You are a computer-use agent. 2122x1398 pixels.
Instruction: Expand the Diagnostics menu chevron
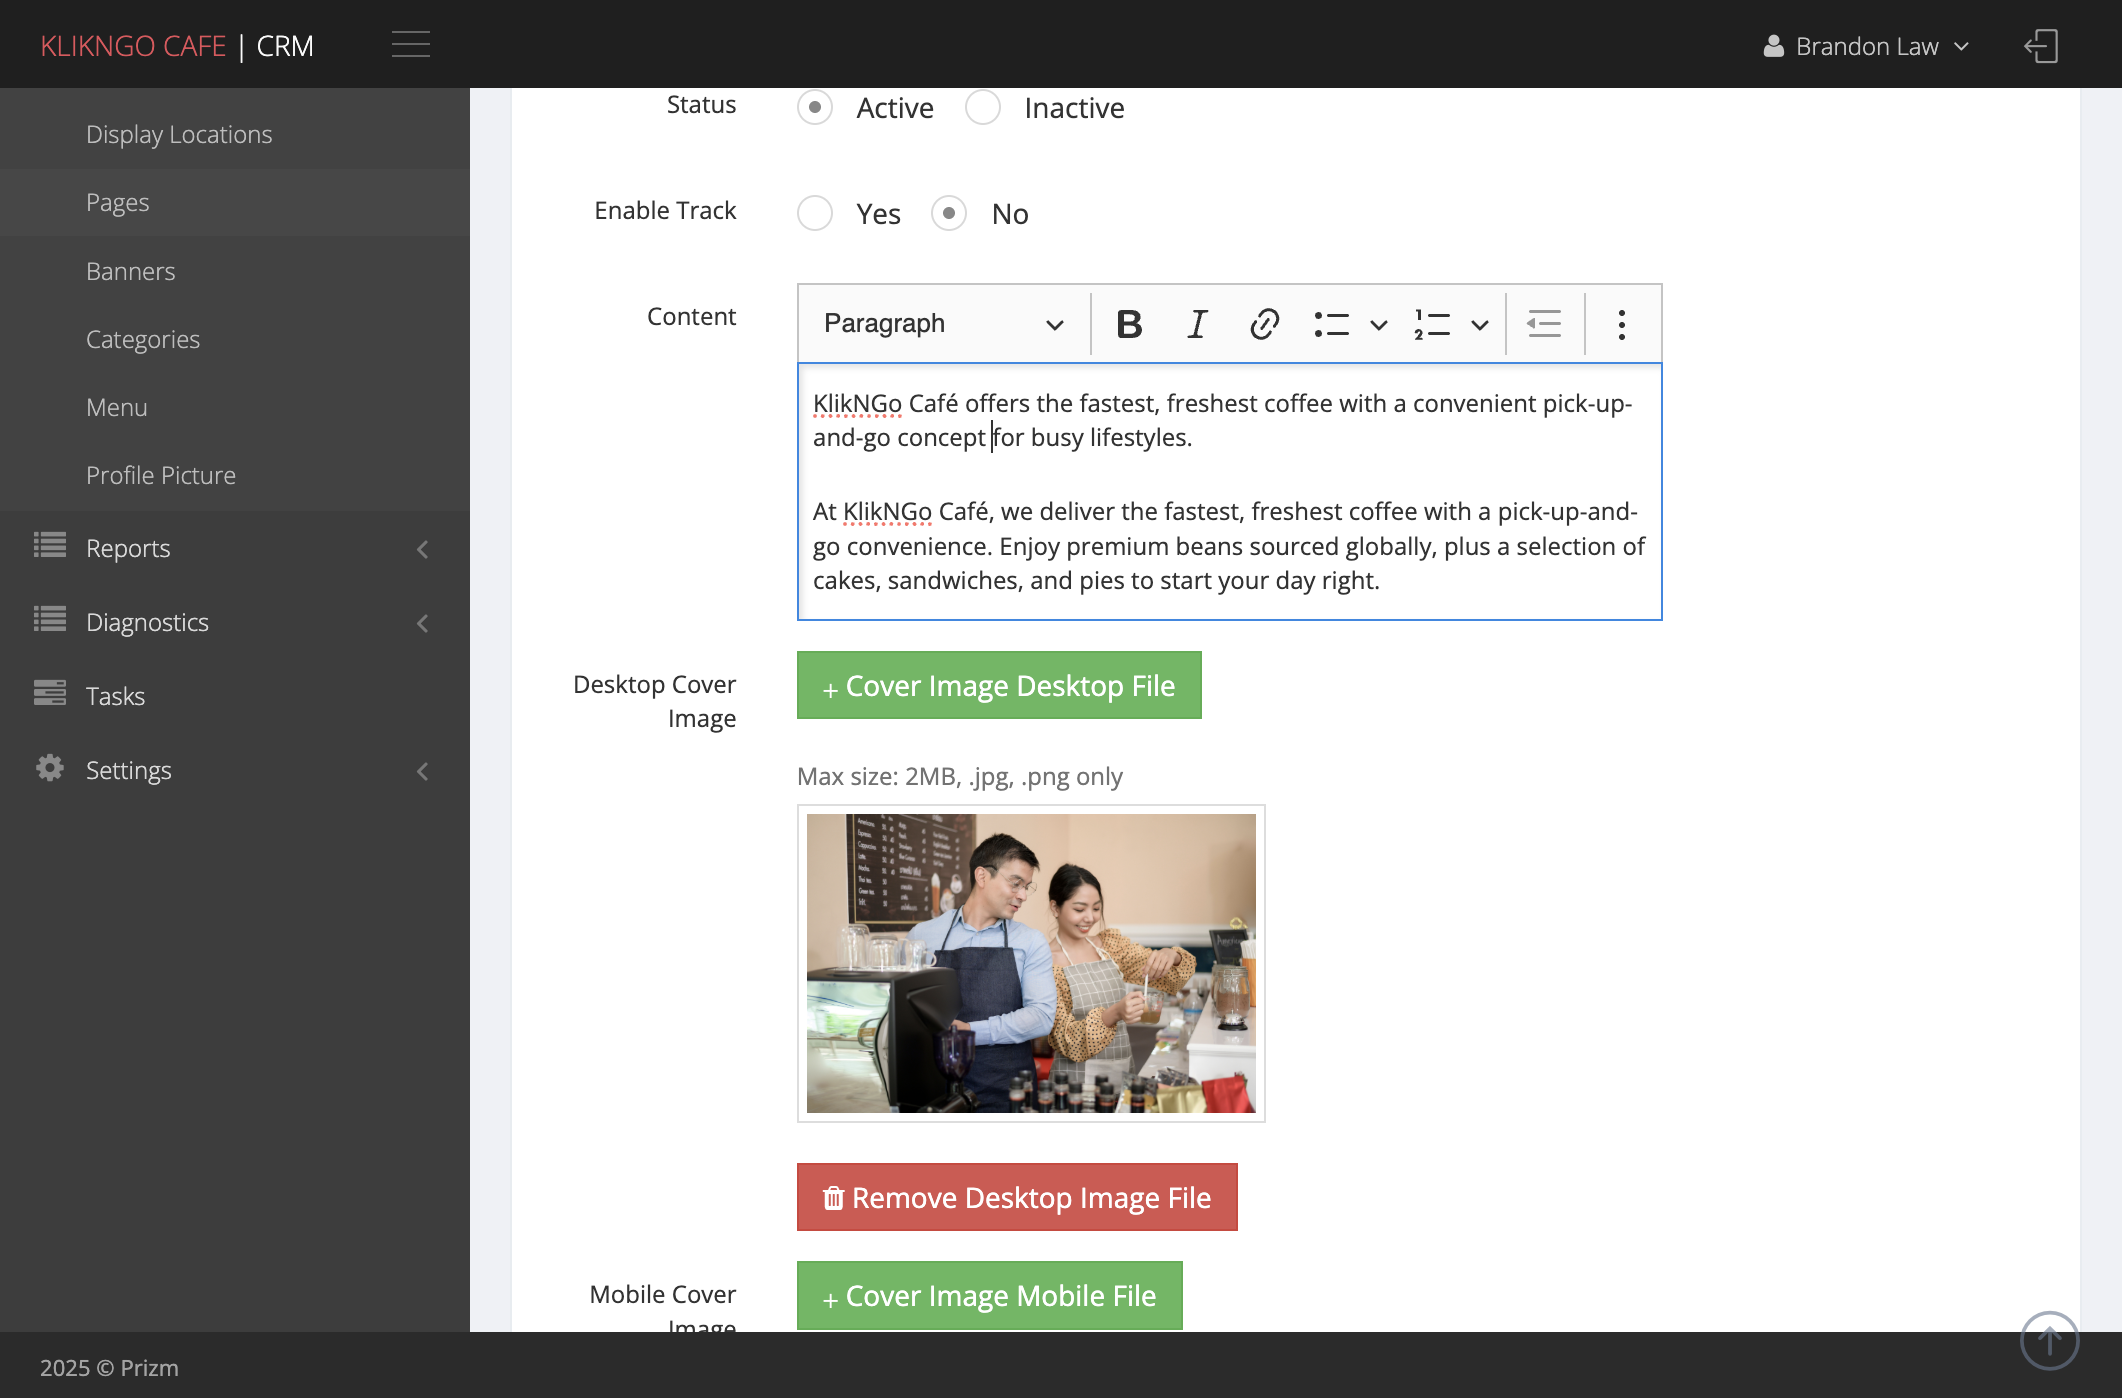423,623
